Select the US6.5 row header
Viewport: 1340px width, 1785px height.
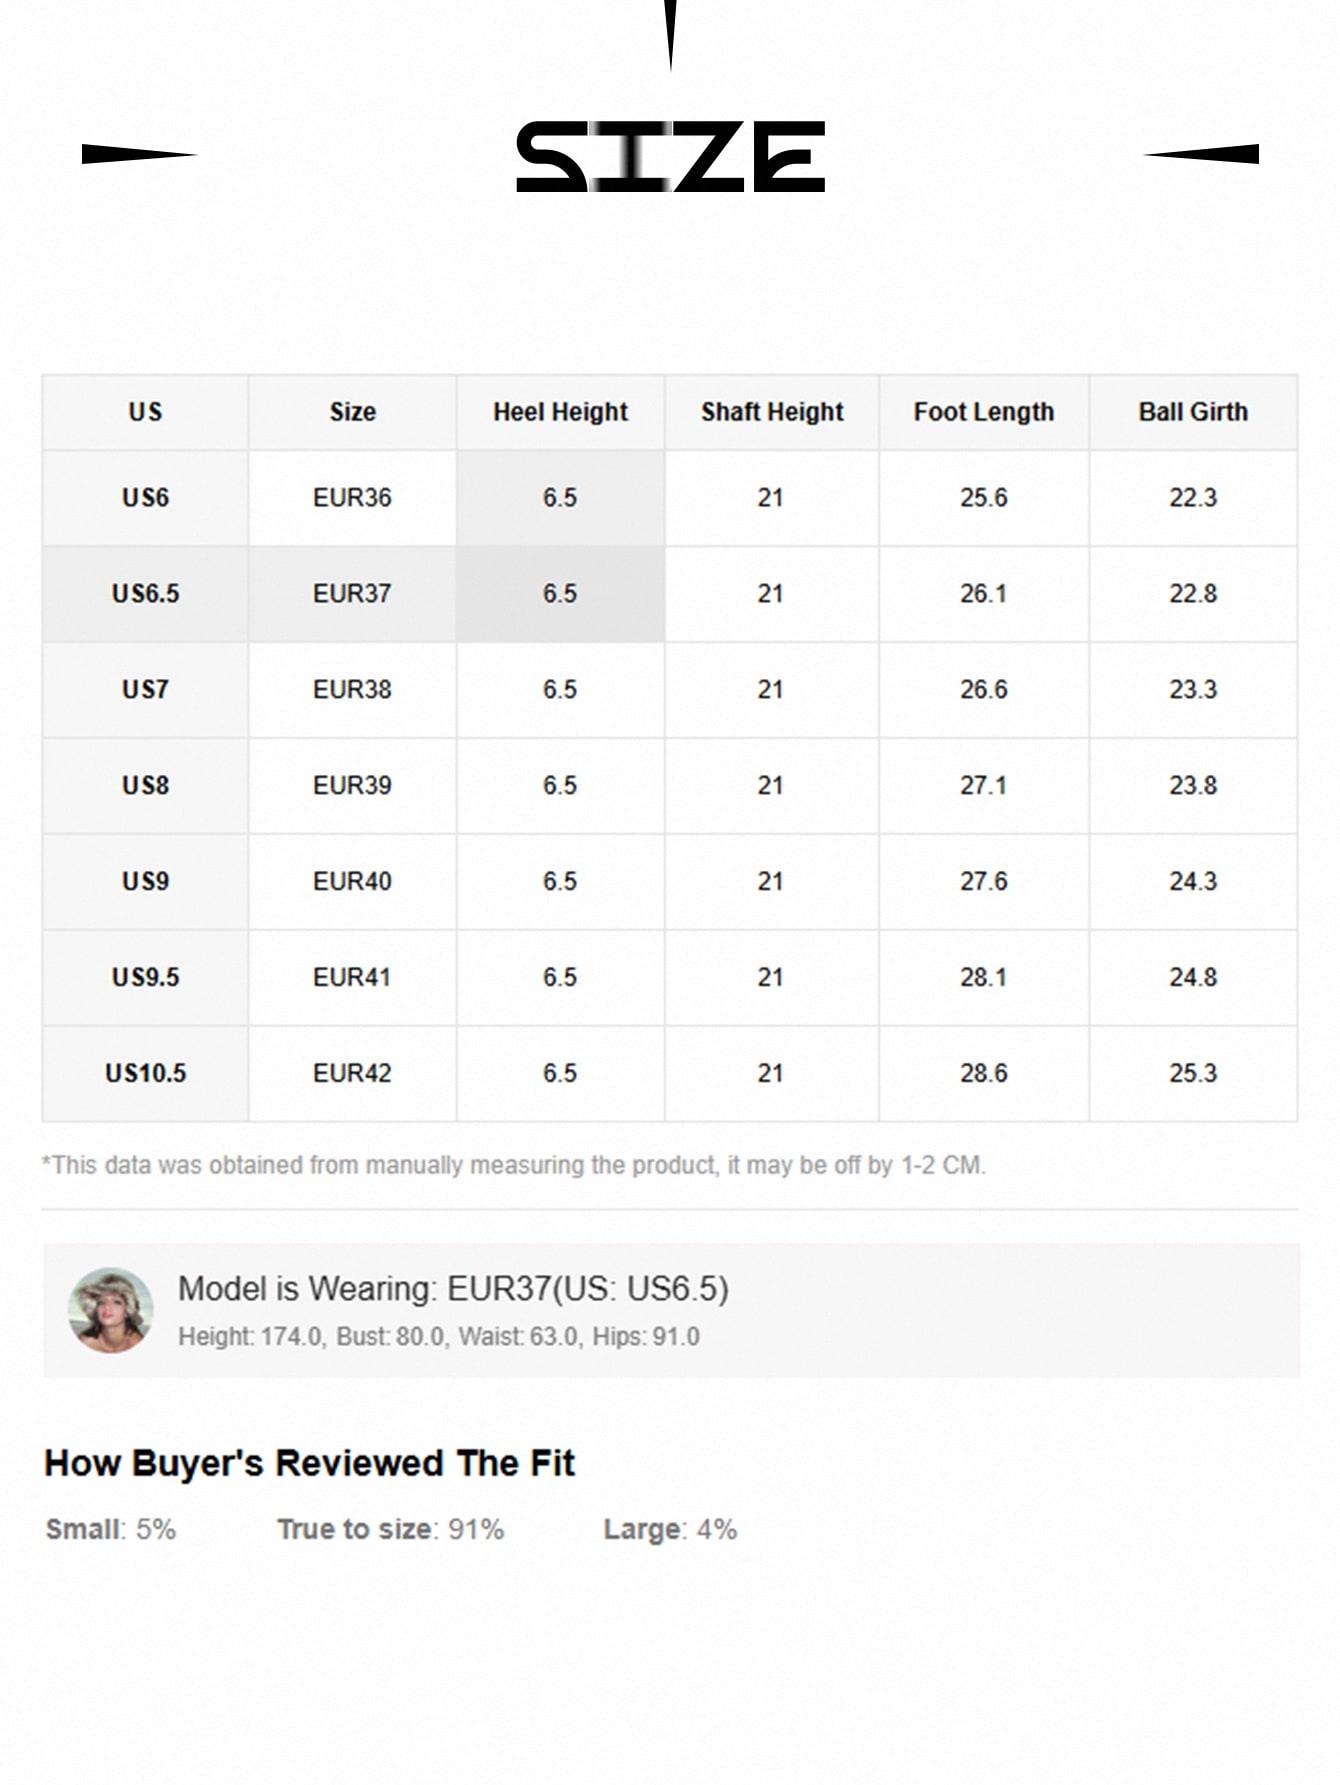click(x=145, y=594)
